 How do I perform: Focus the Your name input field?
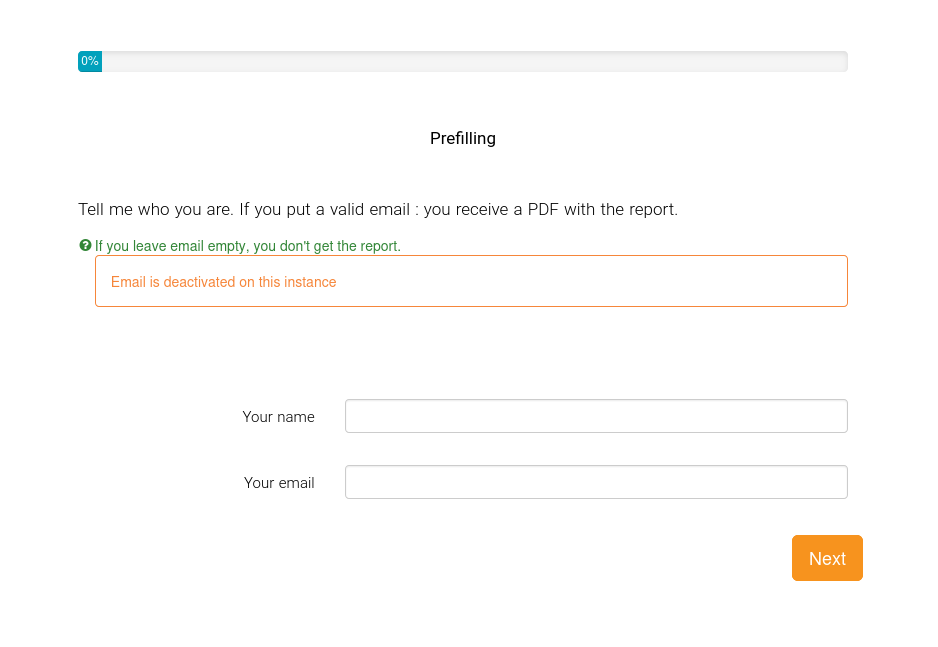pos(596,416)
